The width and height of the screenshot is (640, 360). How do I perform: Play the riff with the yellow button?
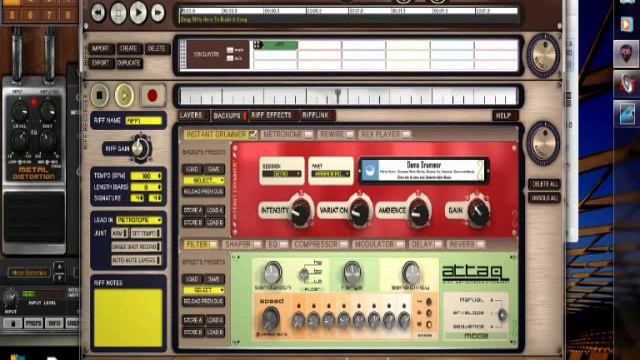pyautogui.click(x=124, y=96)
